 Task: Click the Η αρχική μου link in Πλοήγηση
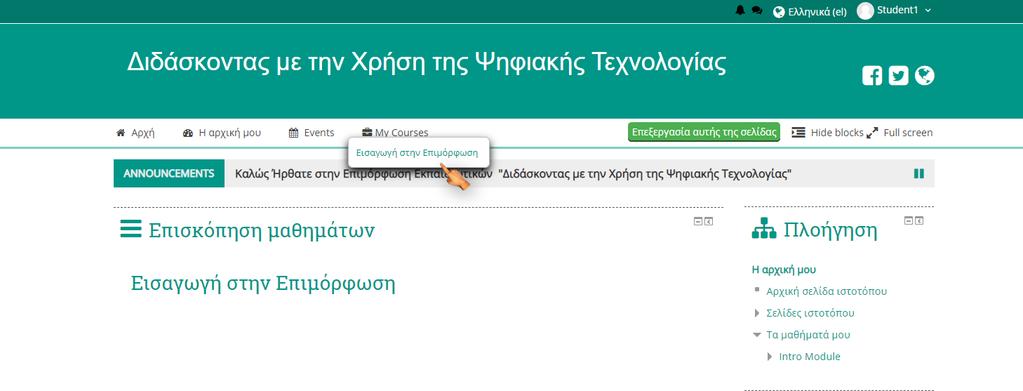click(784, 270)
